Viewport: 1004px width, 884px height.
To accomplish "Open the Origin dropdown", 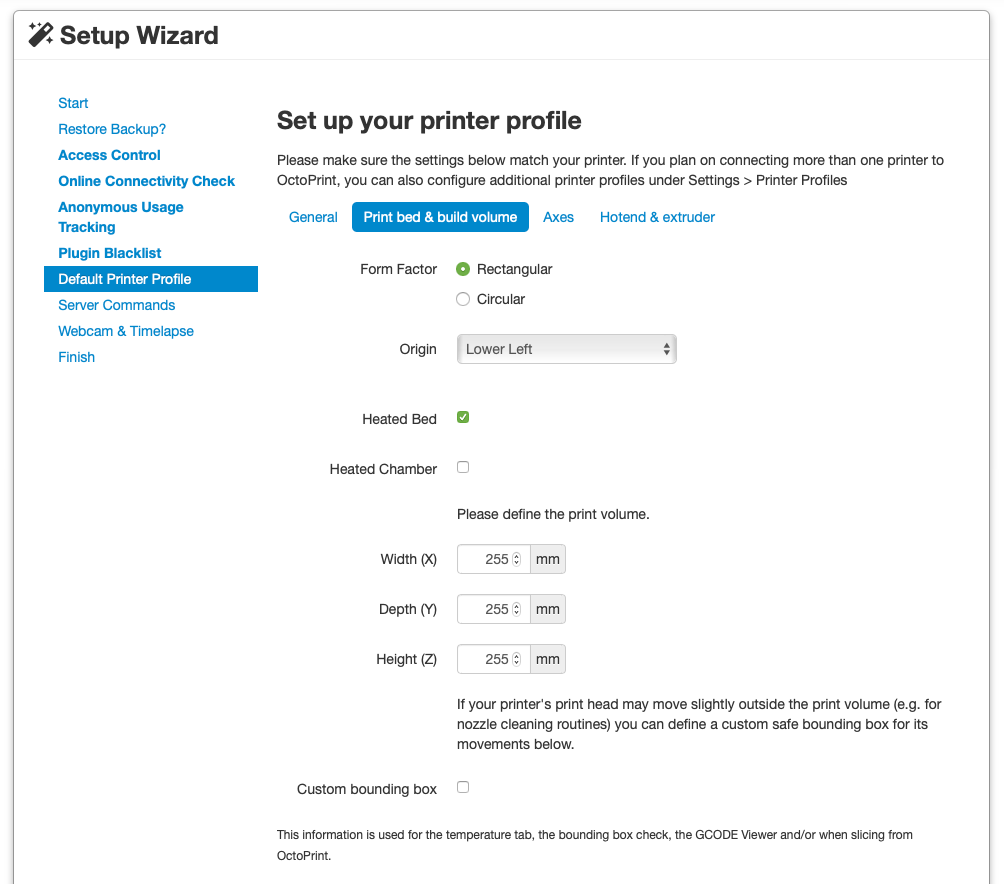I will [x=566, y=349].
